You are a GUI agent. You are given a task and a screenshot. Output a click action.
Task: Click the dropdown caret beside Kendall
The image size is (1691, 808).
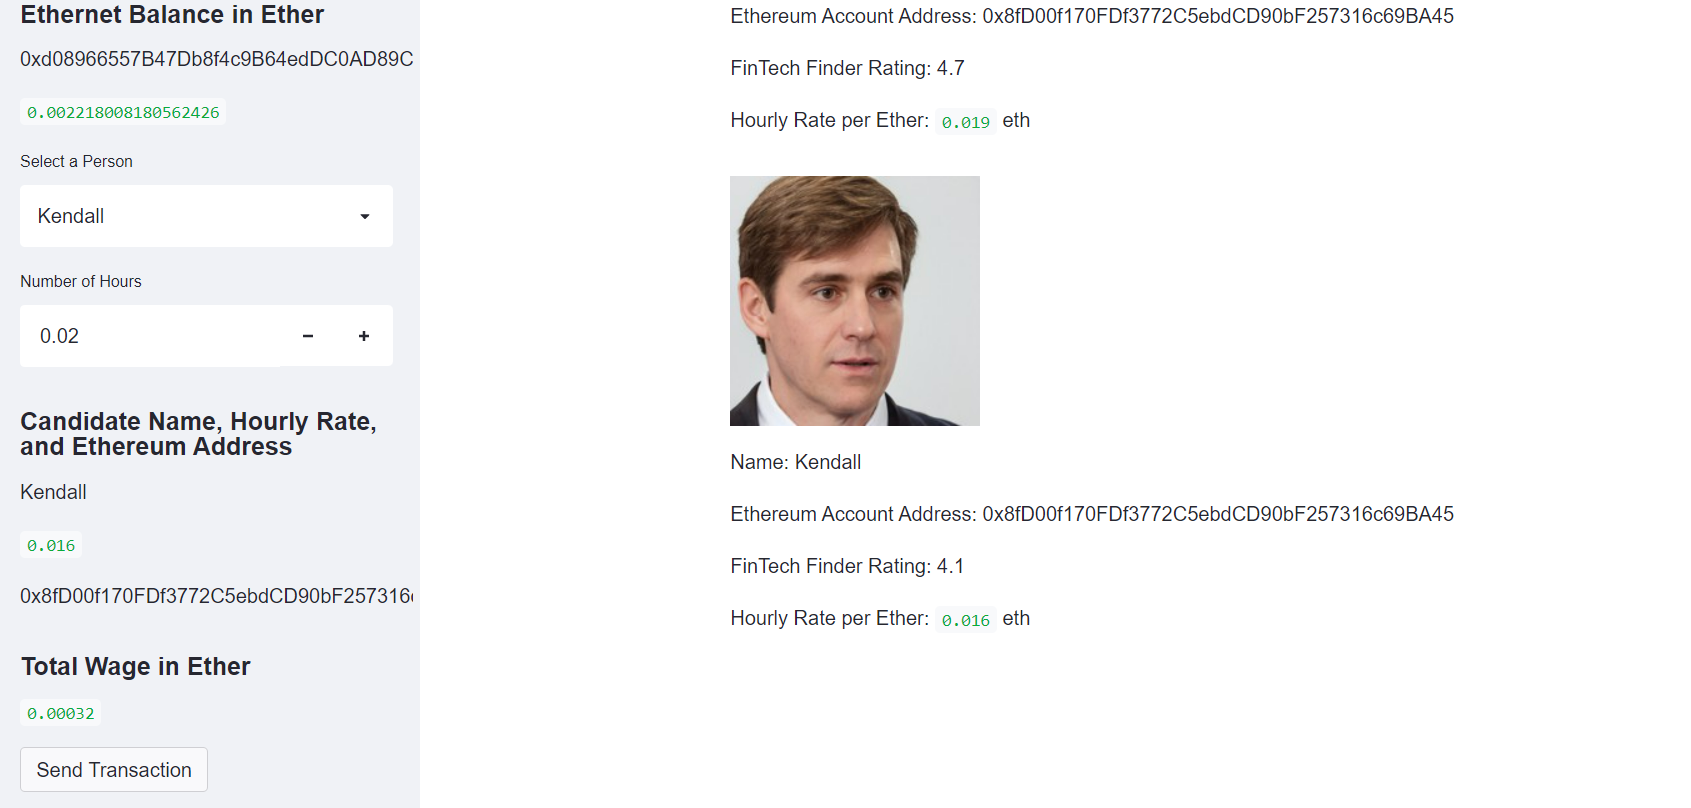tap(364, 216)
